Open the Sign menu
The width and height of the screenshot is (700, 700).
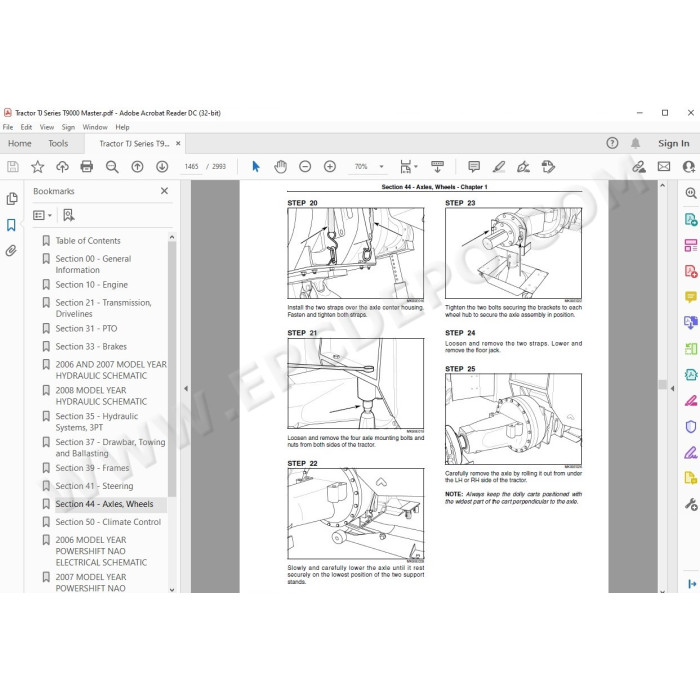[x=68, y=127]
